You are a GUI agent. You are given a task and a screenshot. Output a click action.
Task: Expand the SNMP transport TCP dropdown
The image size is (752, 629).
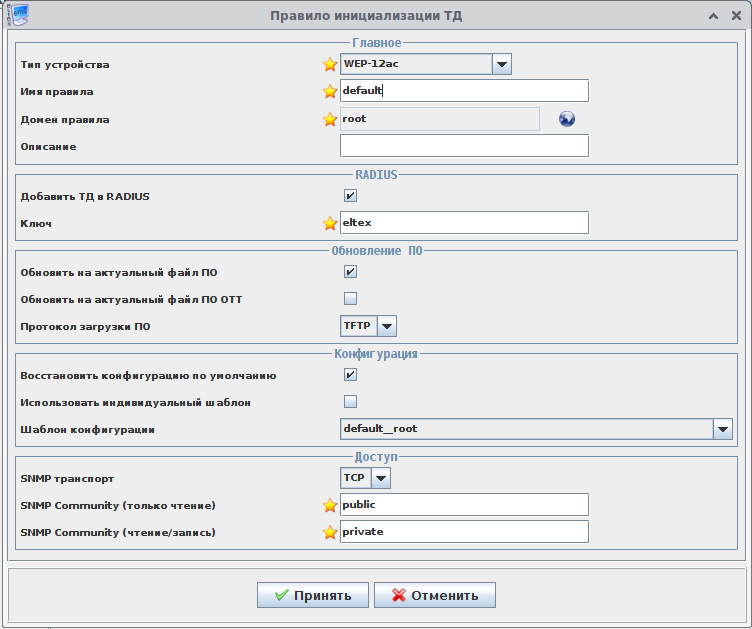380,479
